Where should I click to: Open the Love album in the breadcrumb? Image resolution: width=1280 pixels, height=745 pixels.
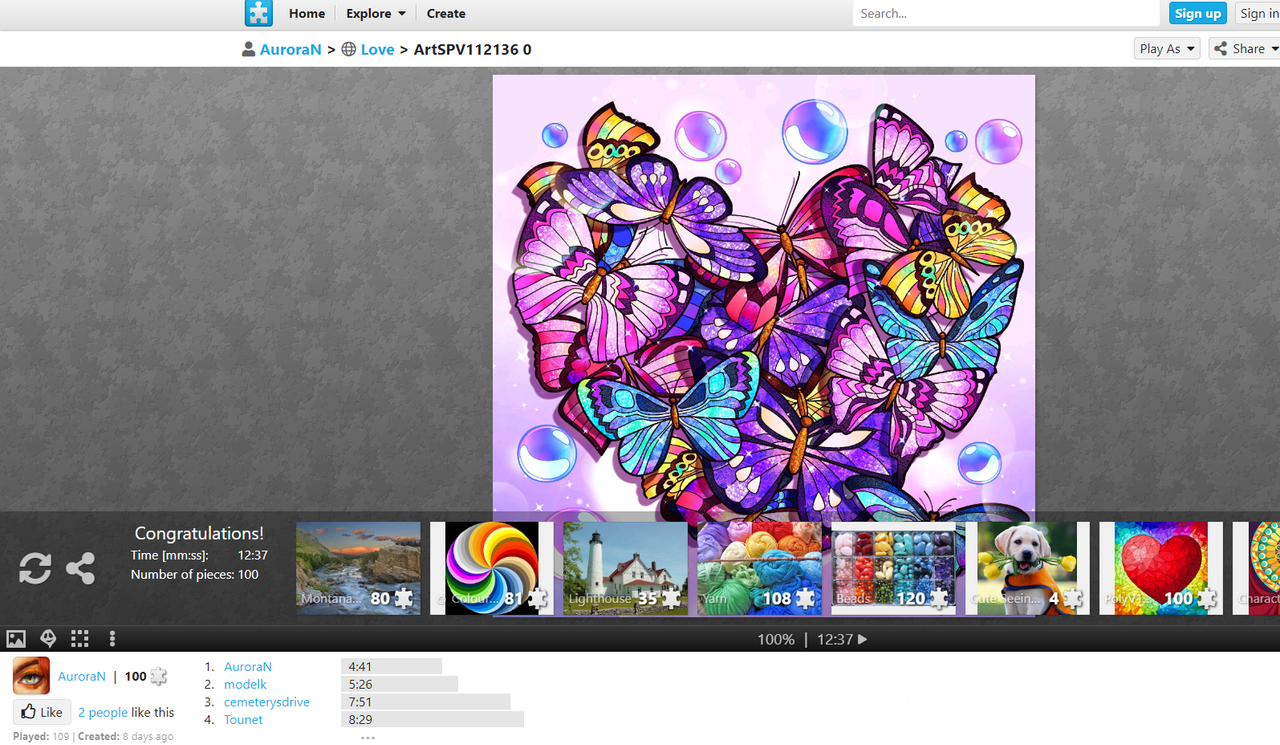tap(377, 49)
